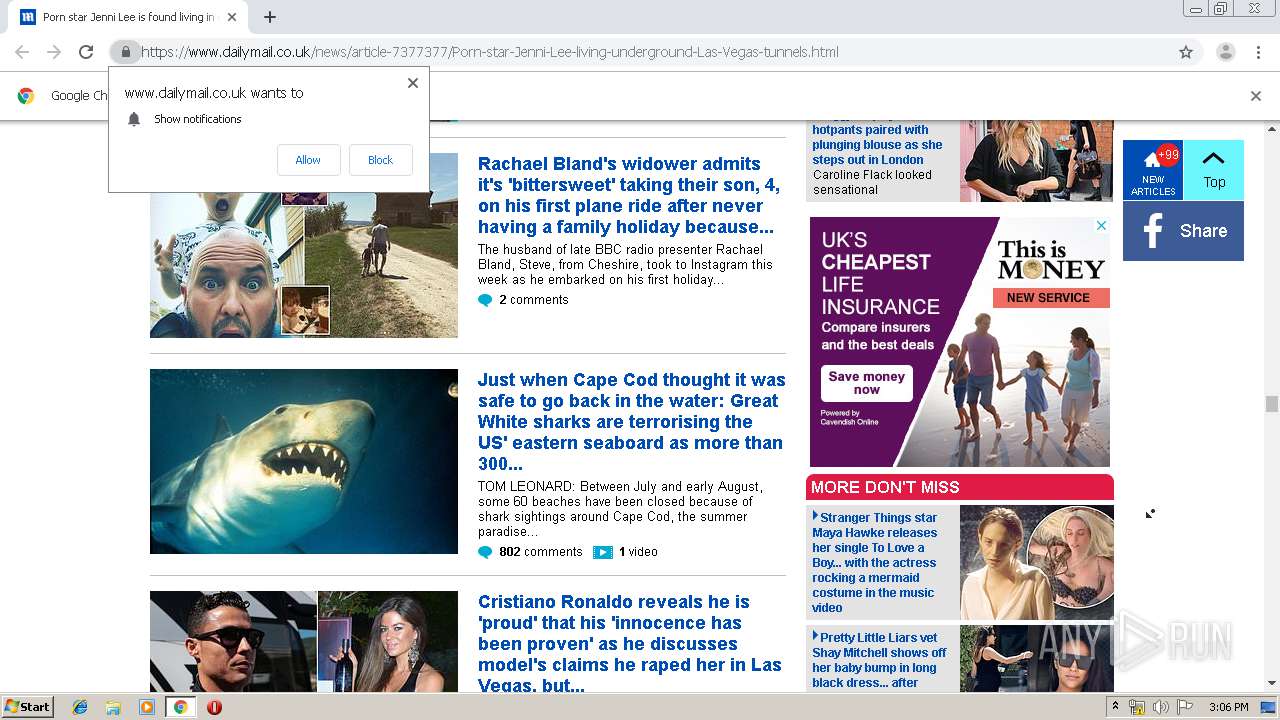Click Save money now in insurance ad

pos(867,383)
